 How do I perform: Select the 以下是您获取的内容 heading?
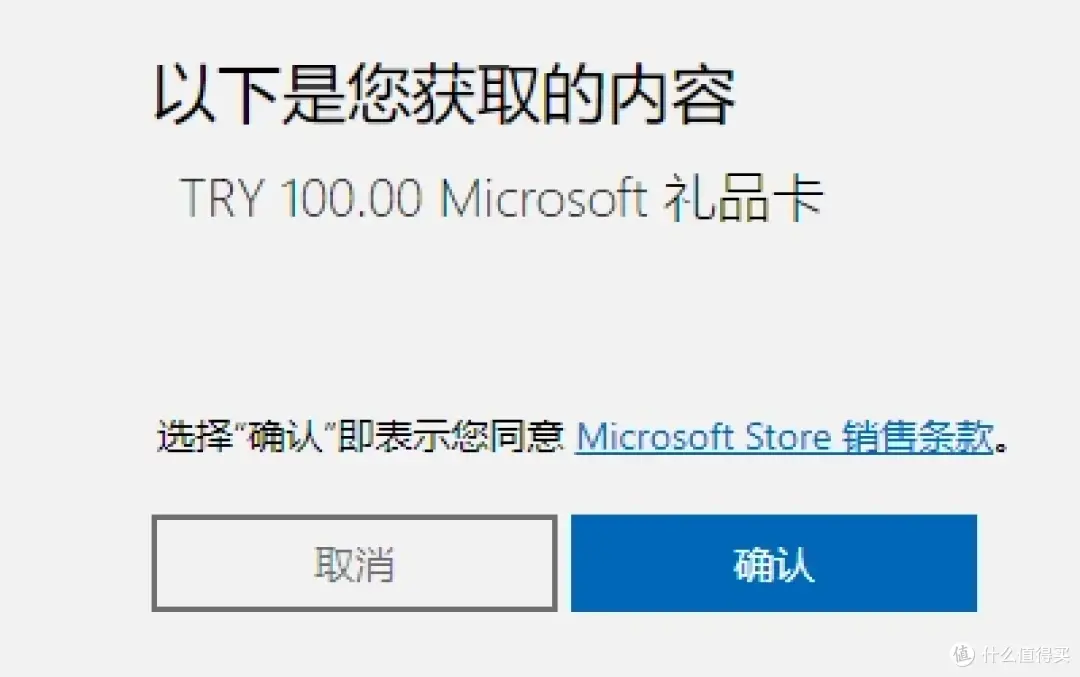[444, 96]
